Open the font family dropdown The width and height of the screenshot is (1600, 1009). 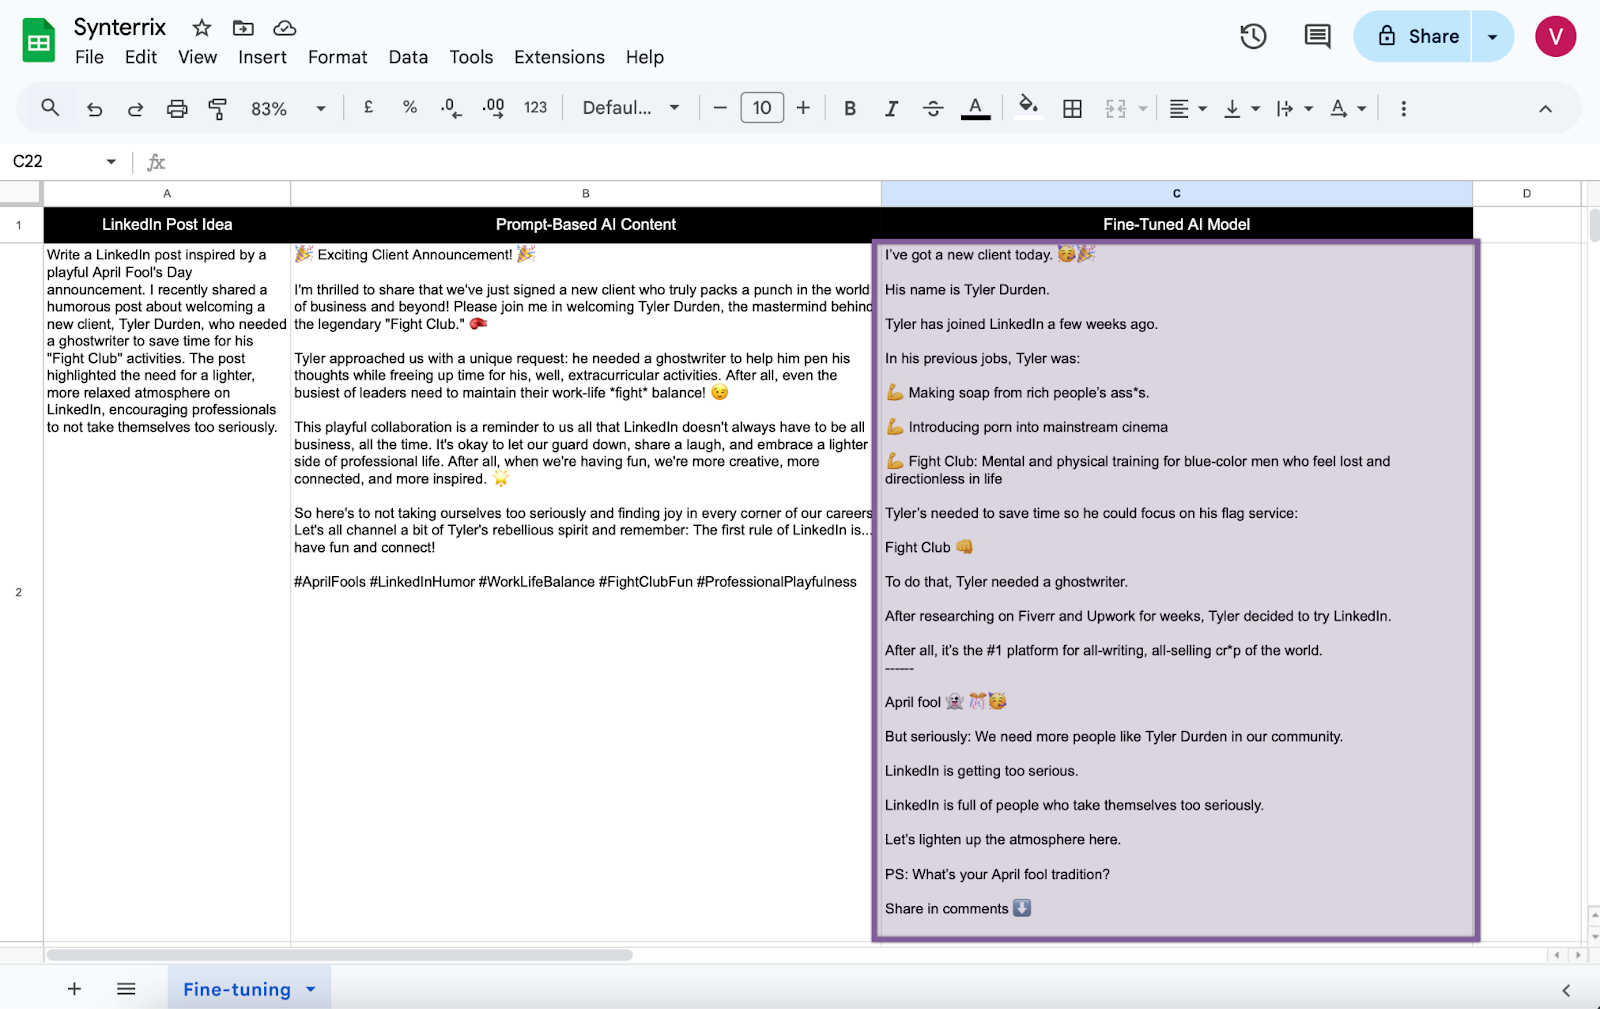tap(631, 108)
